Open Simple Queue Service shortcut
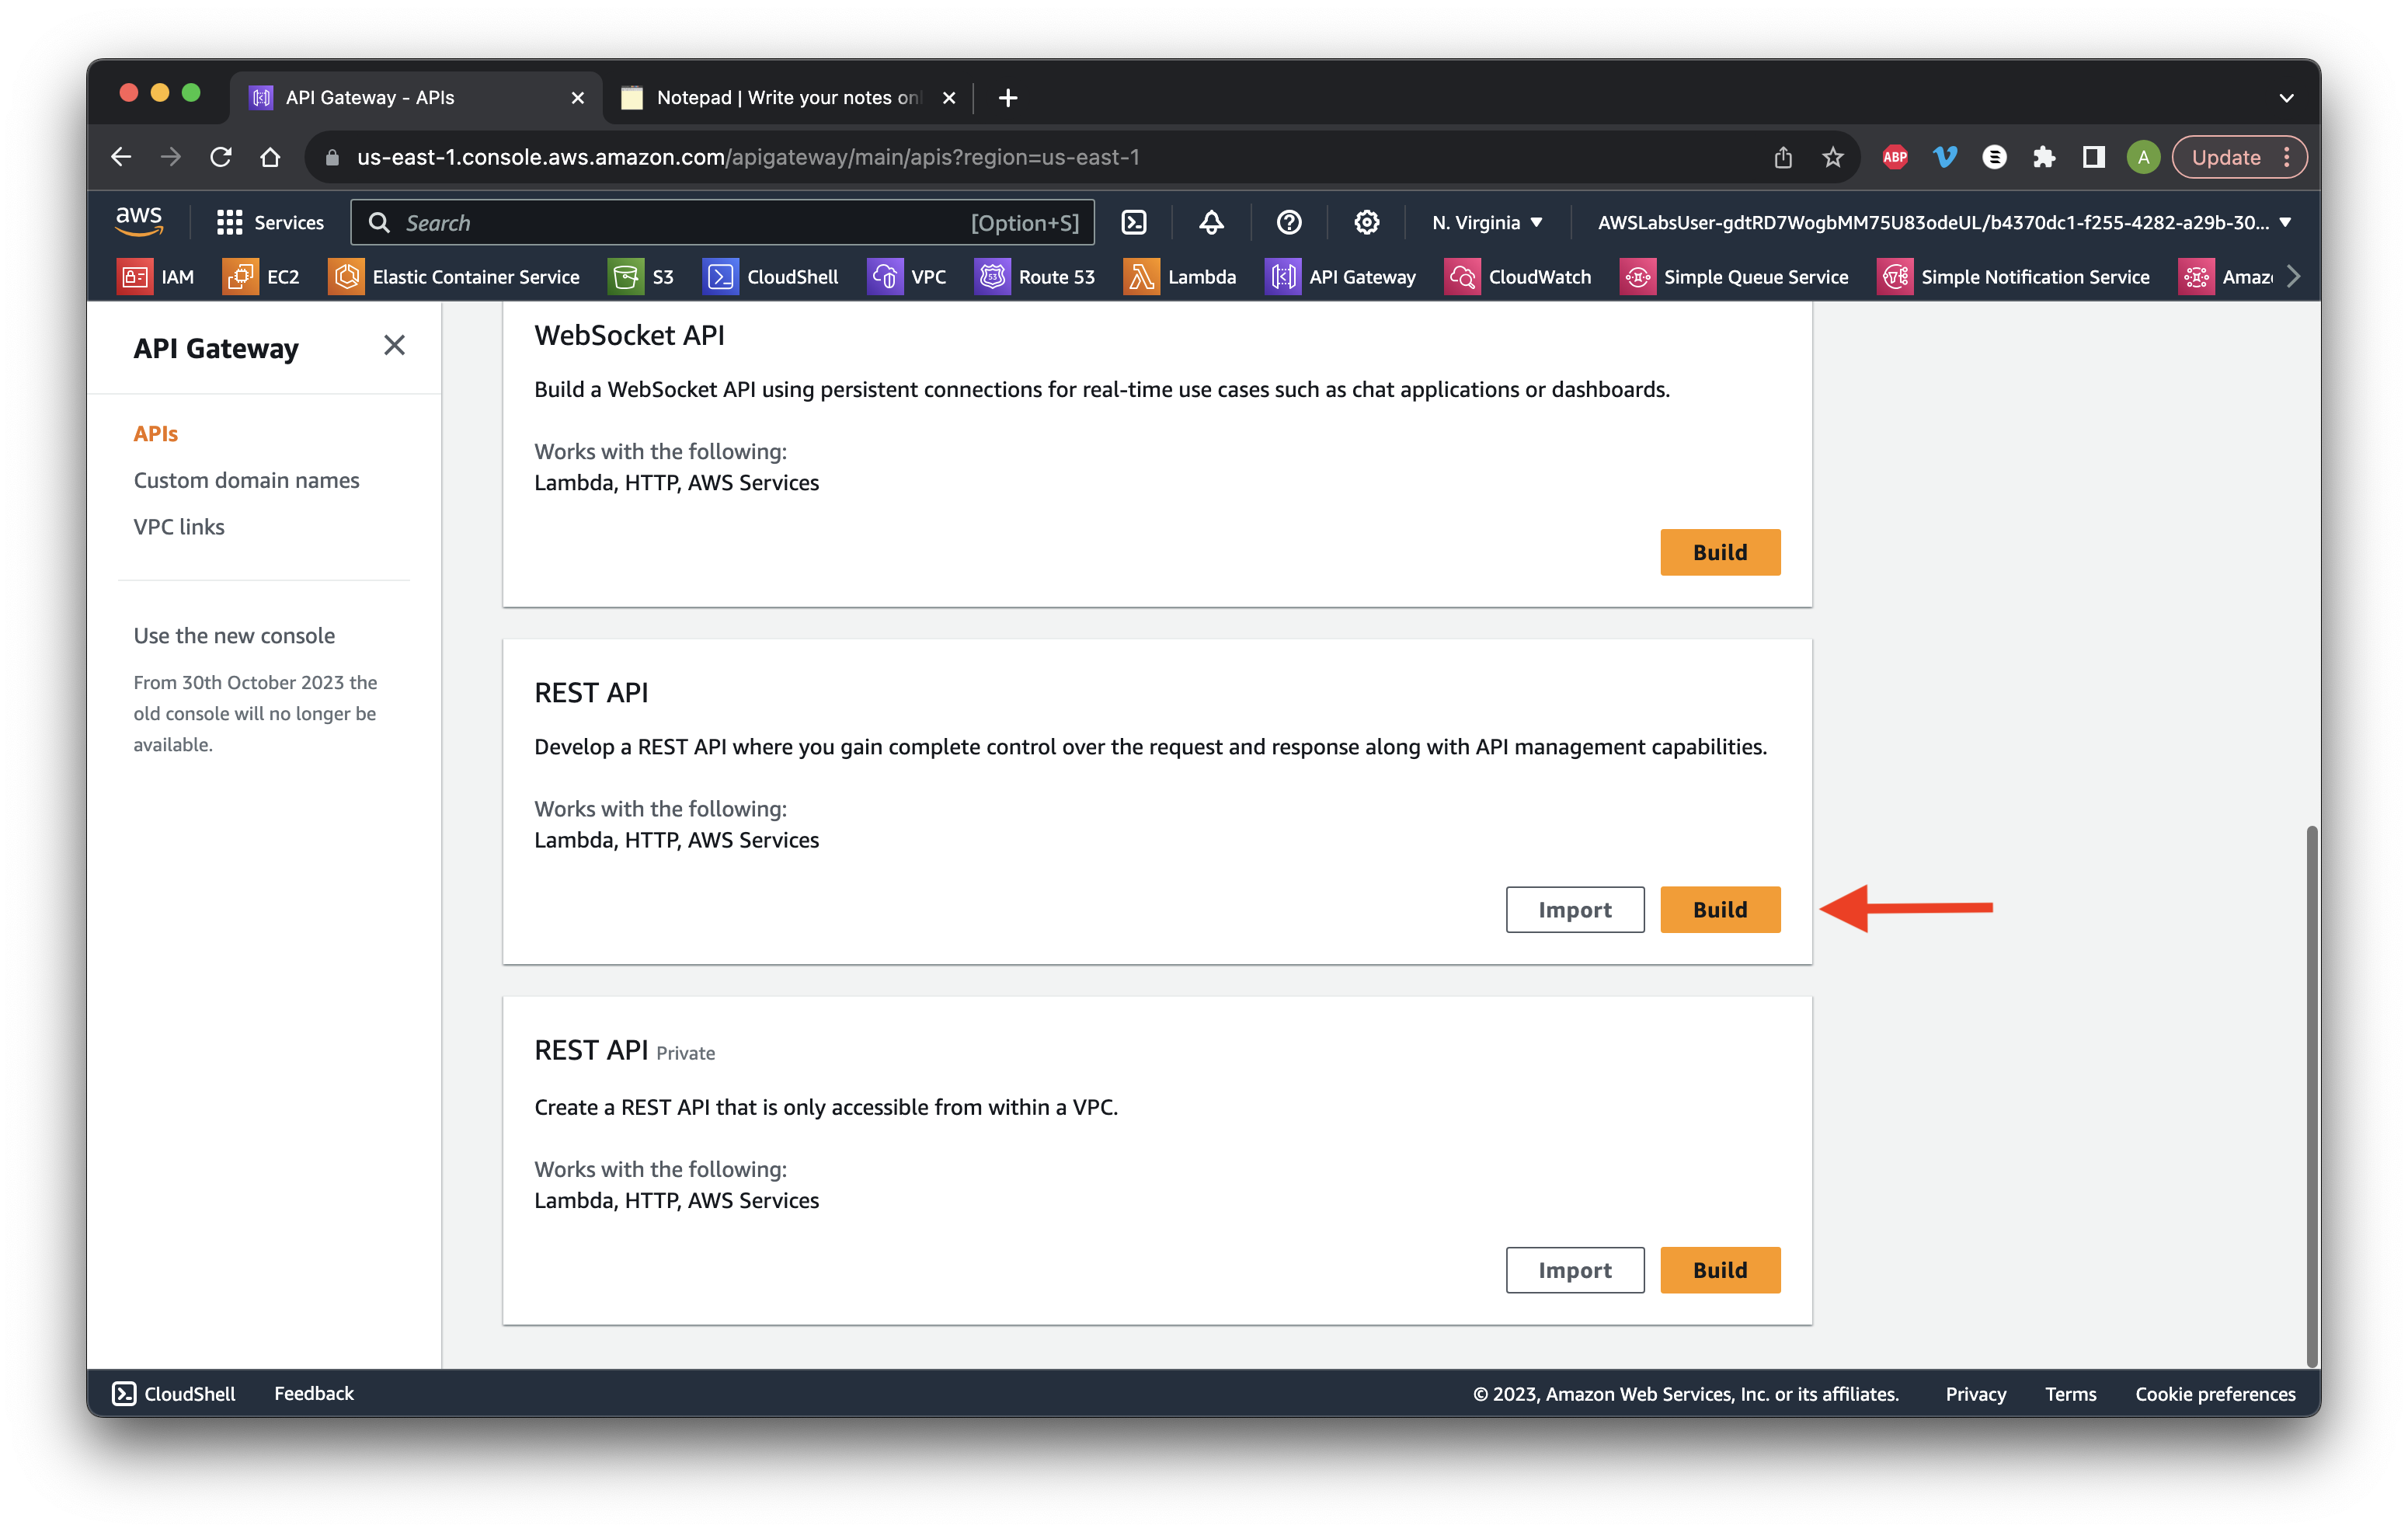This screenshot has height=1532, width=2408. (x=1734, y=277)
